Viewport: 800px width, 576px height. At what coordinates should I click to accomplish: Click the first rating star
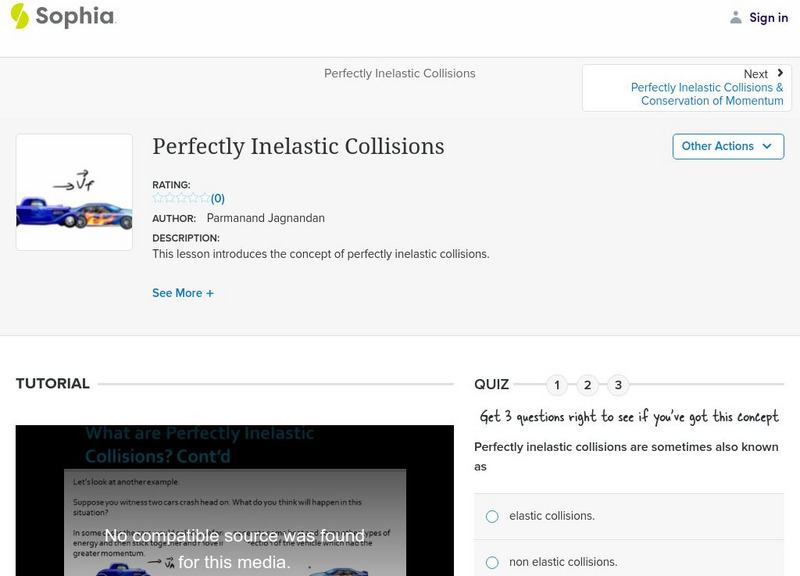157,197
